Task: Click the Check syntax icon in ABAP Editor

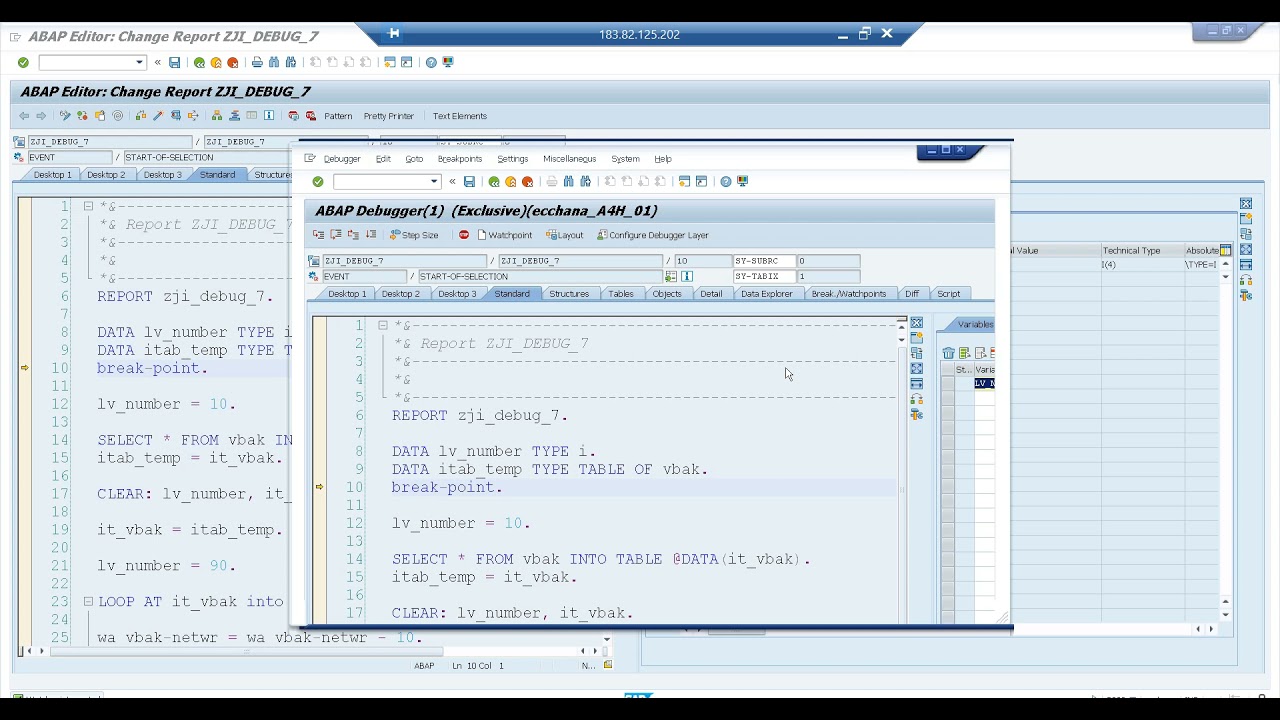Action: [140, 116]
